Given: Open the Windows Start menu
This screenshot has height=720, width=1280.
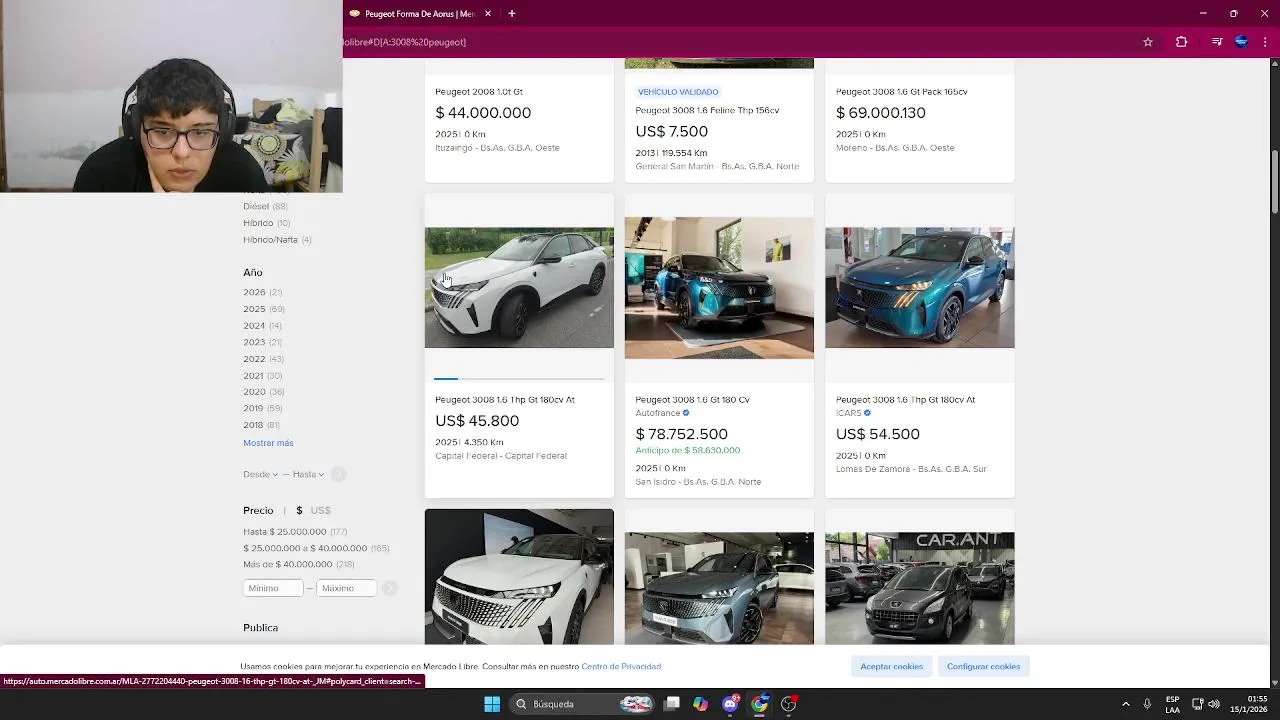Looking at the screenshot, I should pos(492,704).
